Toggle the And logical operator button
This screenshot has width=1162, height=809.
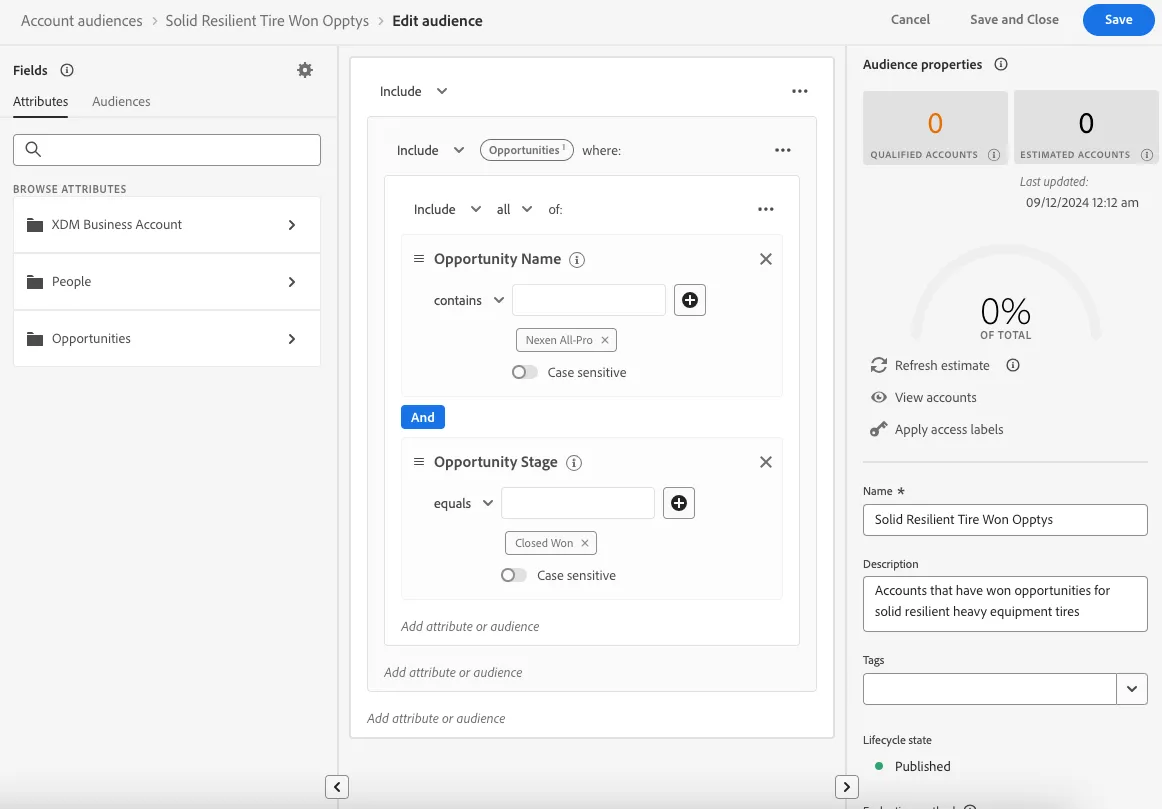click(x=422, y=417)
